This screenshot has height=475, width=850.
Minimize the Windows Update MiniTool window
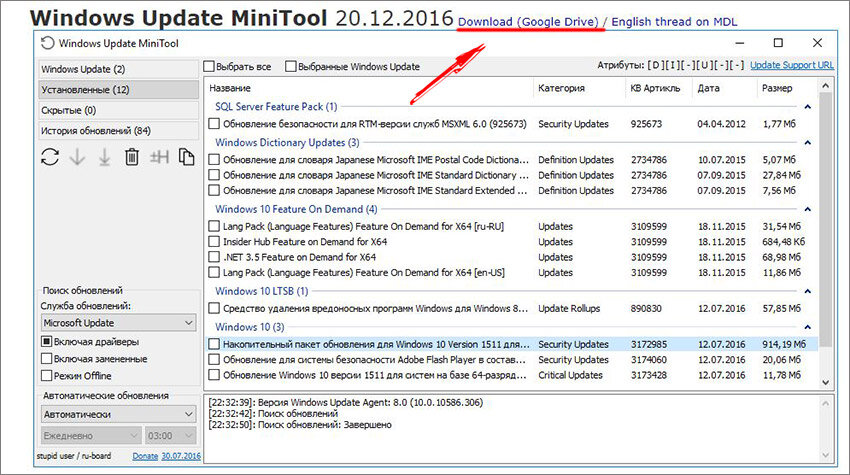tap(739, 43)
